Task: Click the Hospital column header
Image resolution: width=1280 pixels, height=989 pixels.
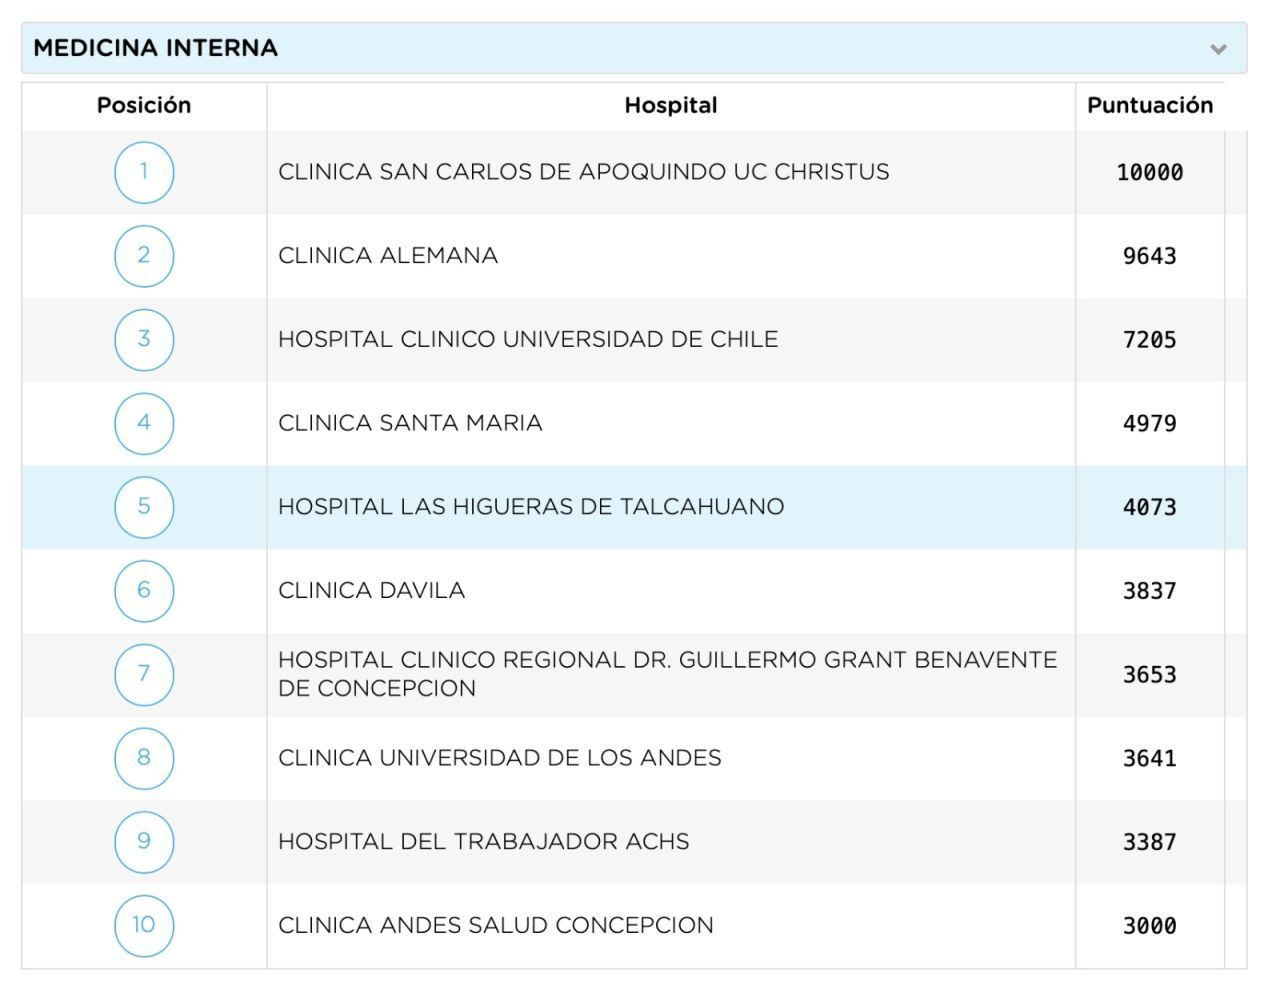Action: 670,106
